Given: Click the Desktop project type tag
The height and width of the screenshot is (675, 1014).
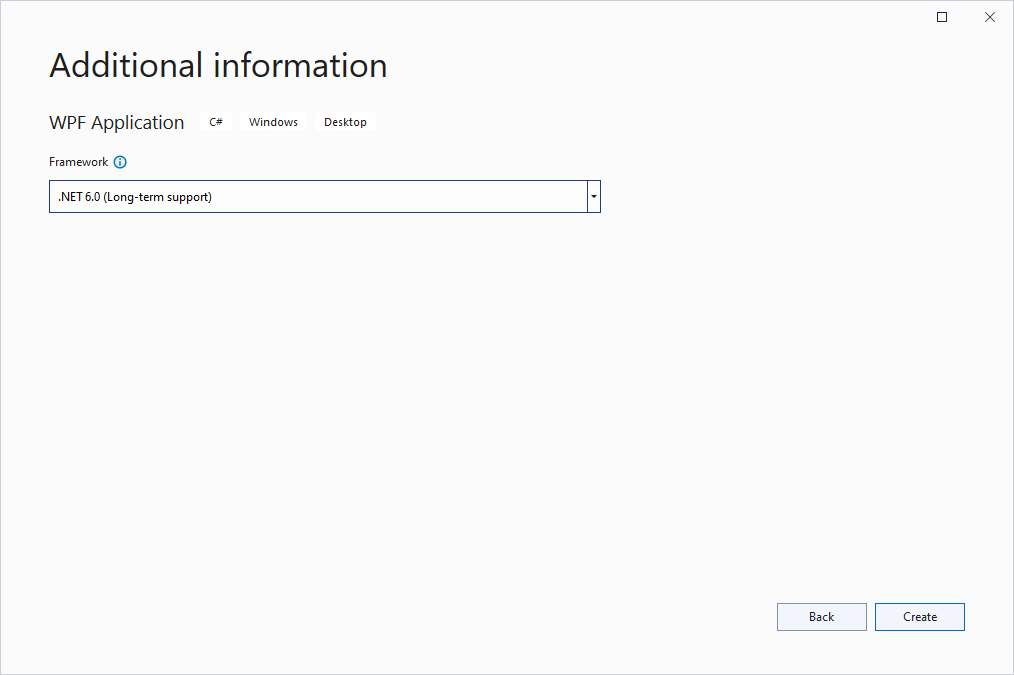Looking at the screenshot, I should tap(345, 122).
